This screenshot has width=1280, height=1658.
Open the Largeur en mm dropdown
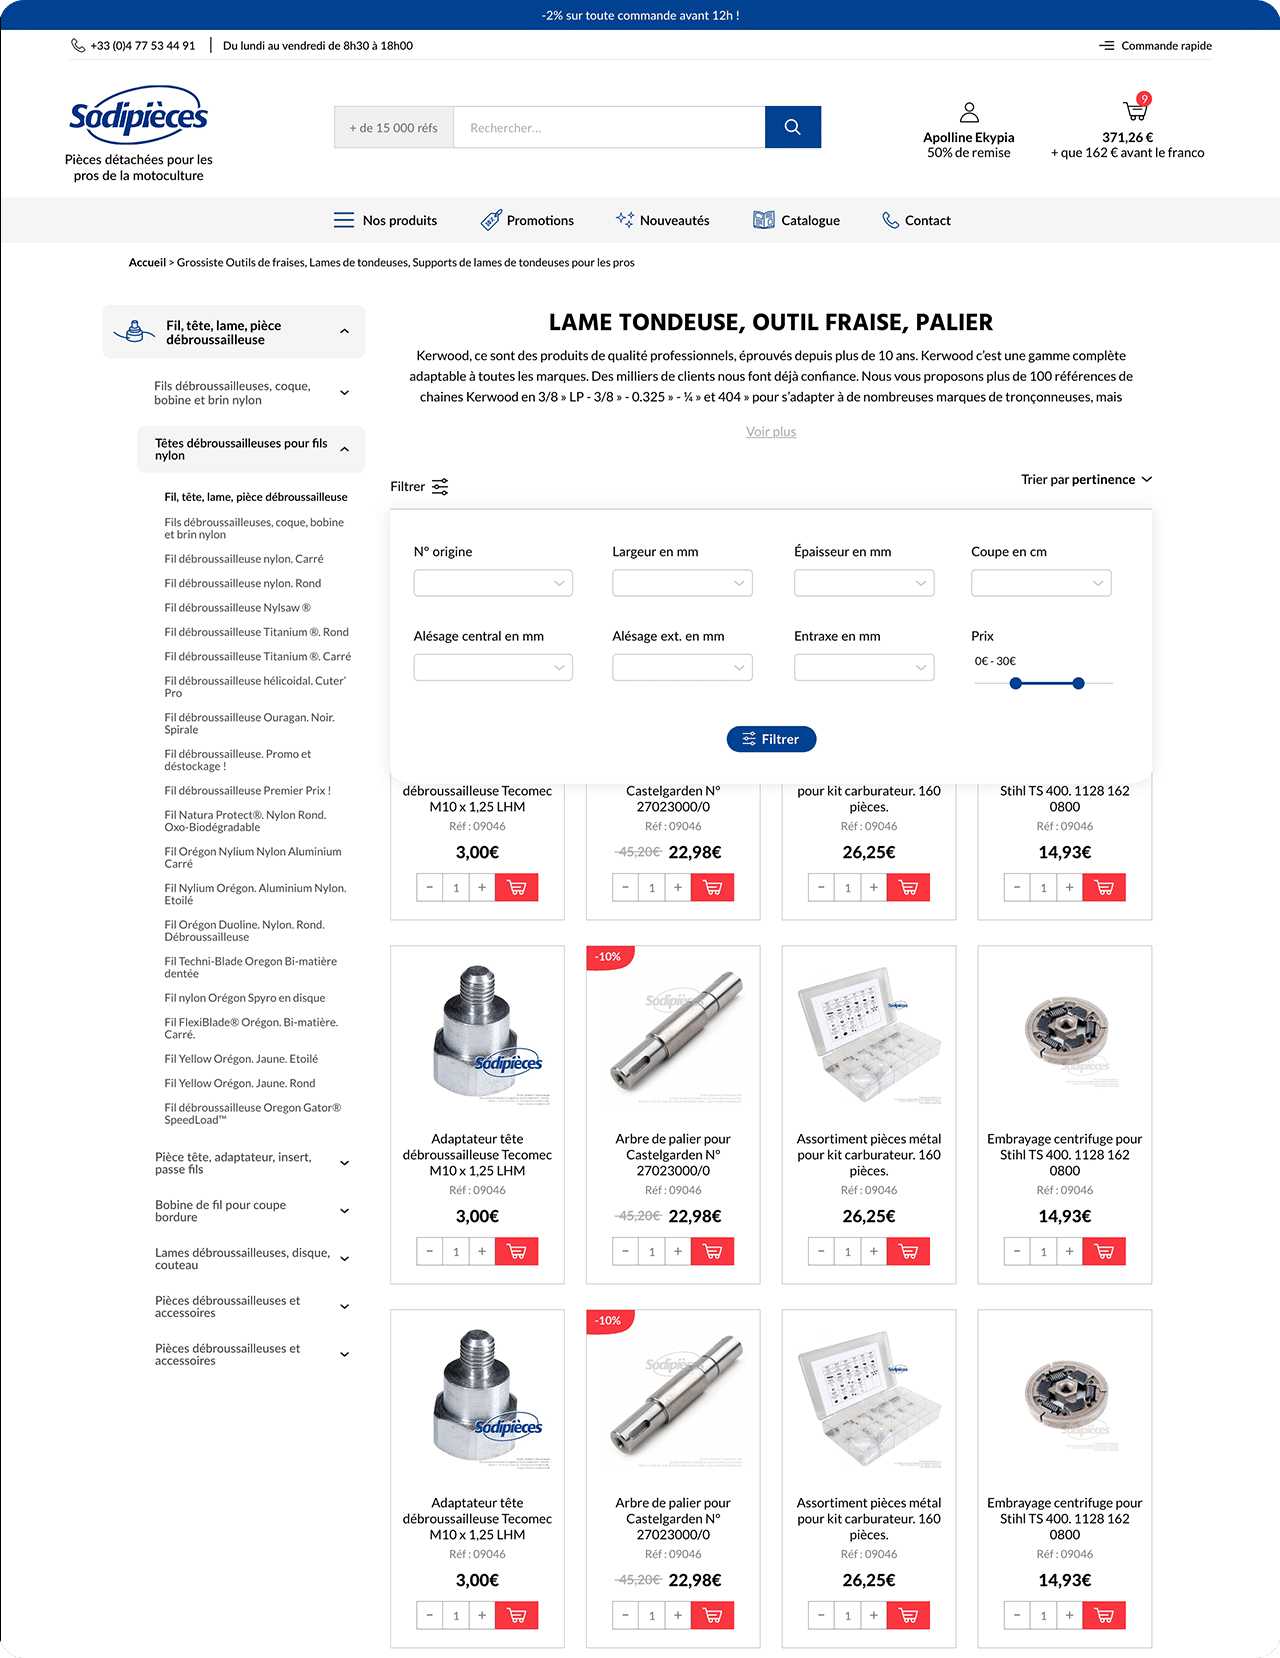[682, 583]
